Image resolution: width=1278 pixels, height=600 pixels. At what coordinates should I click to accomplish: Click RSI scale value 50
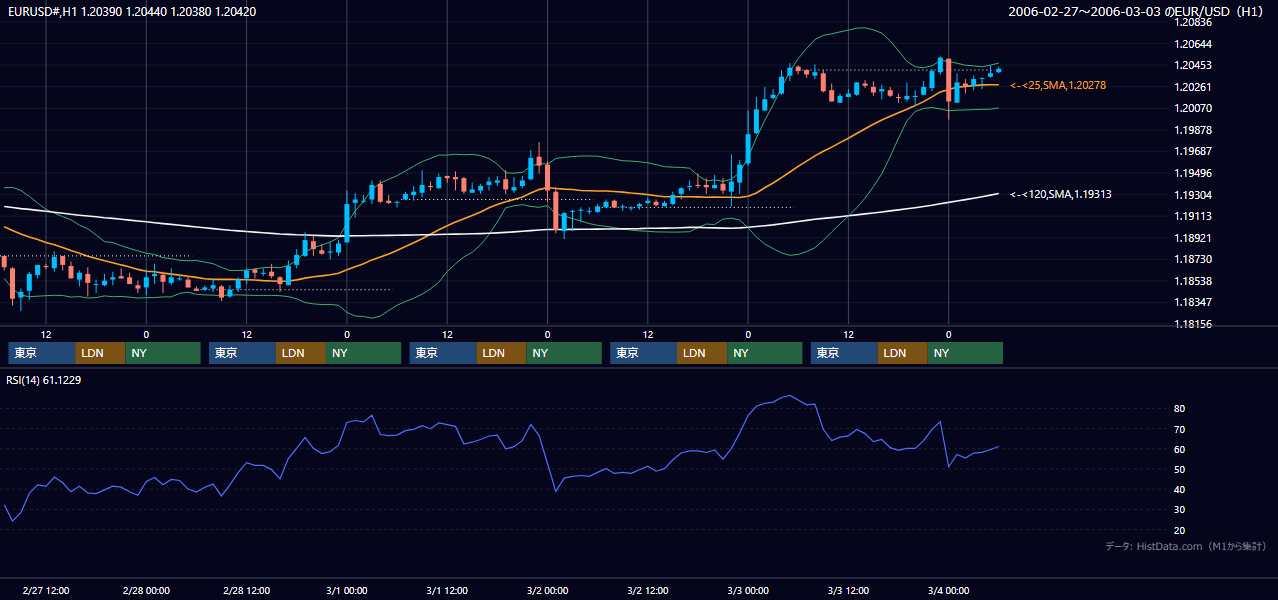1179,469
